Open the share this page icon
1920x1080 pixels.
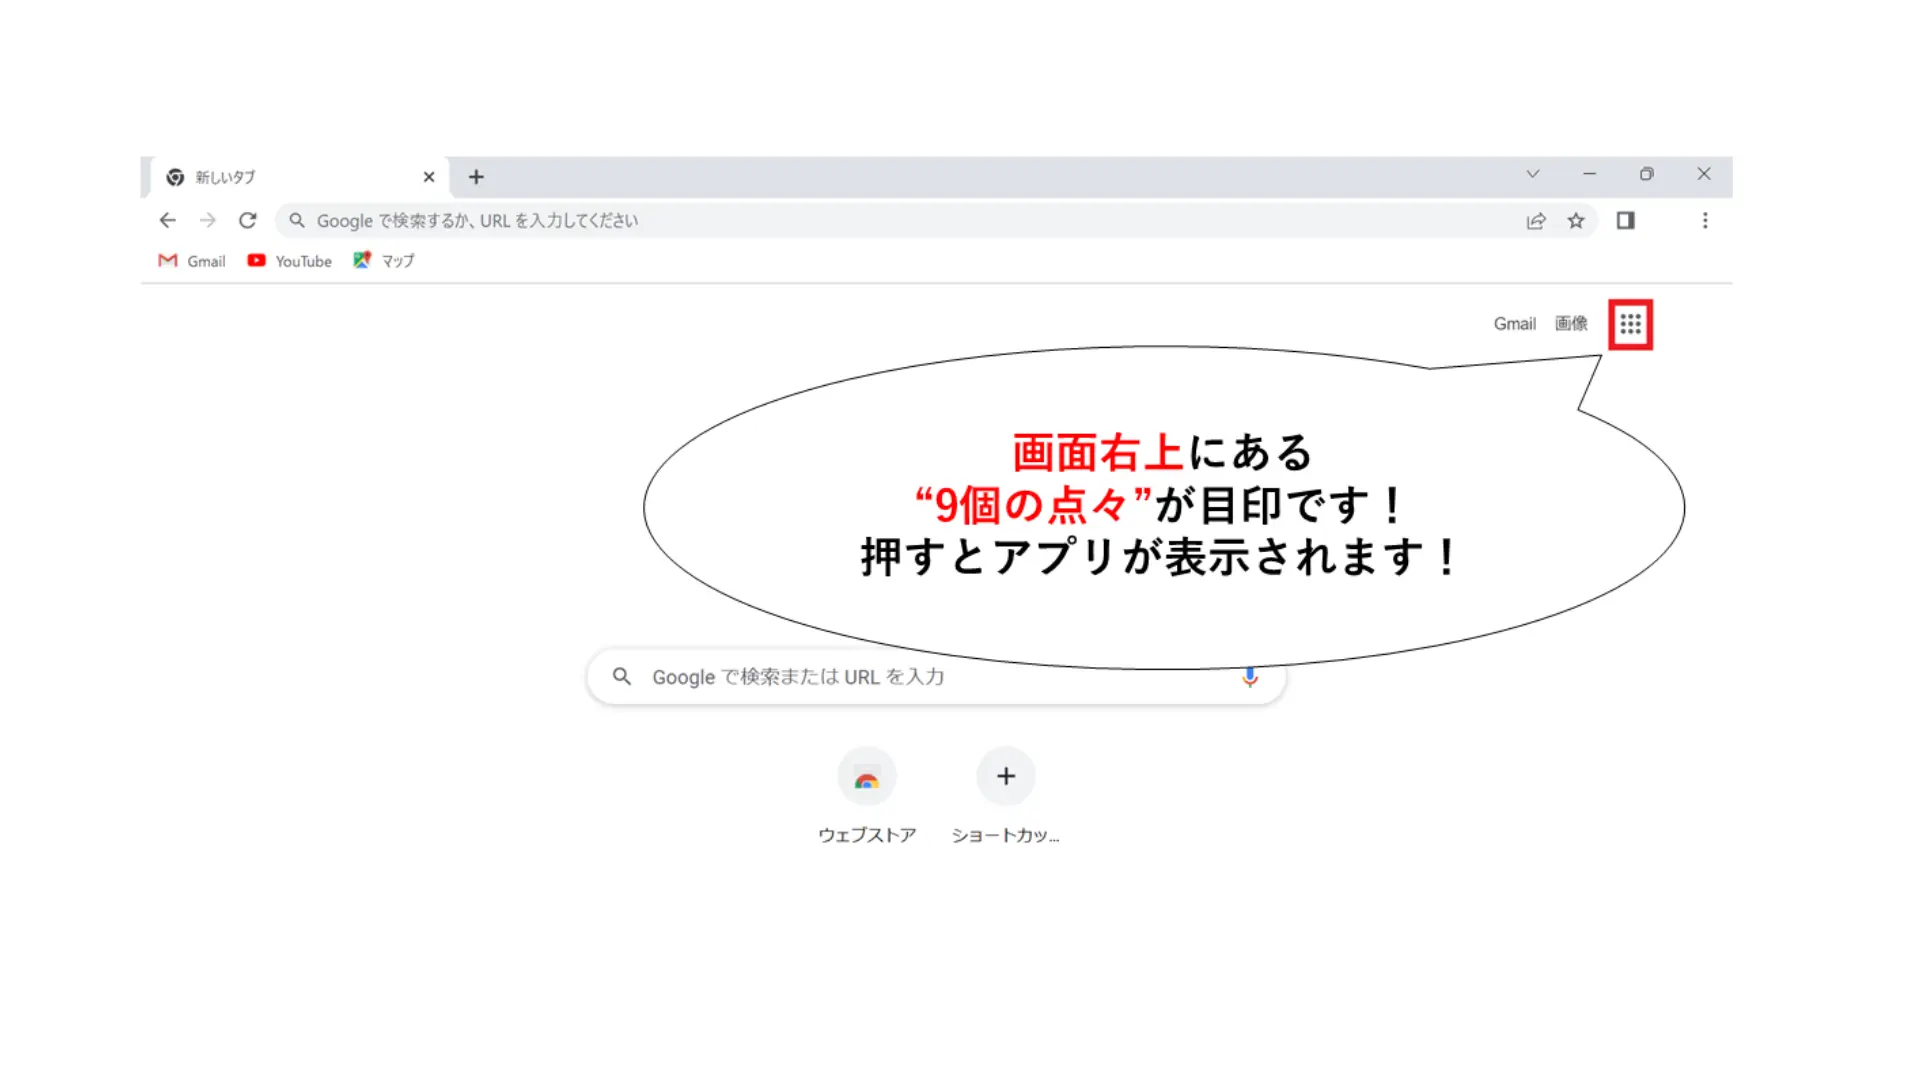[1536, 221]
